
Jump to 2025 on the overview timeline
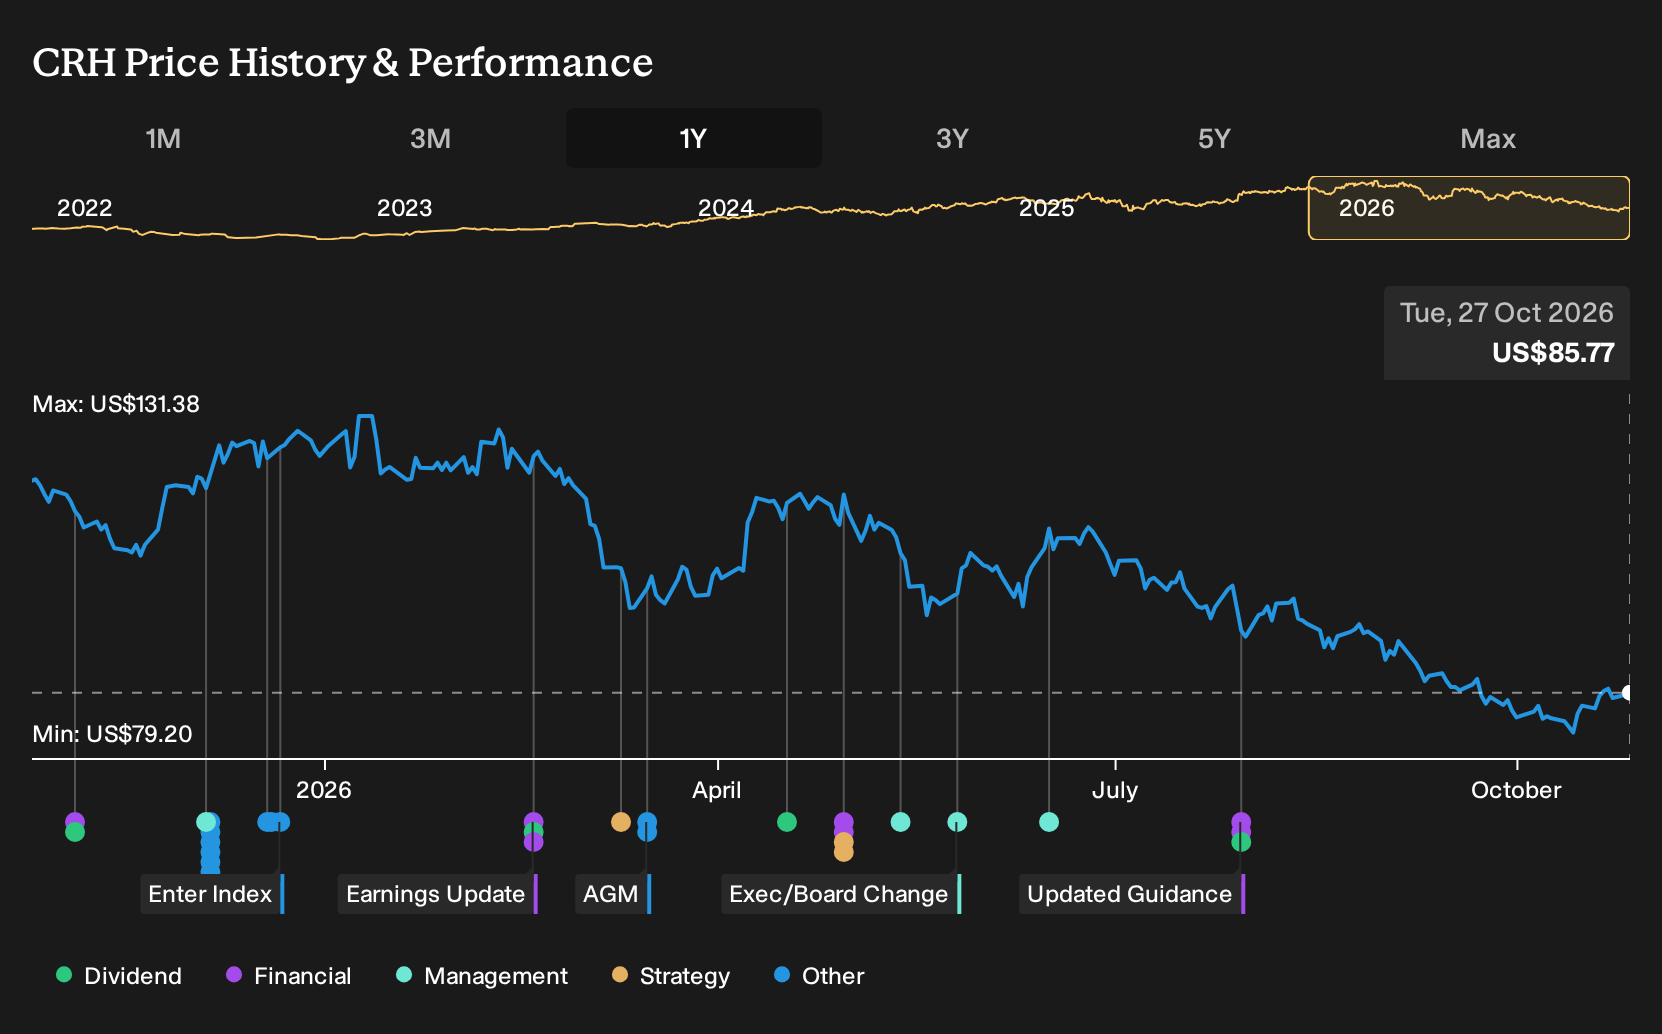(1046, 208)
